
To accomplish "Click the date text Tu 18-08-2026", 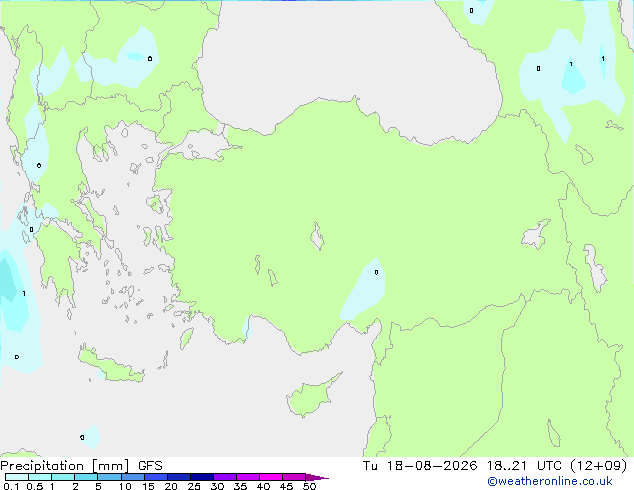I will click(x=420, y=466).
